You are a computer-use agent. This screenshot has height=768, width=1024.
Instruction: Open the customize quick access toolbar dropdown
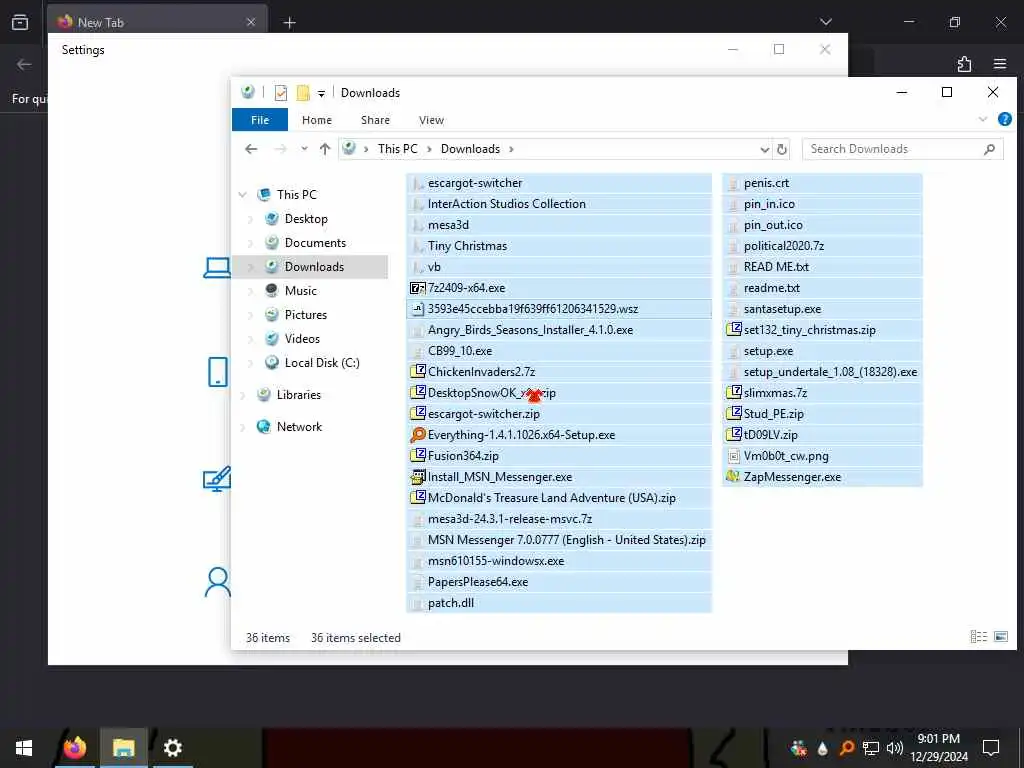321,93
